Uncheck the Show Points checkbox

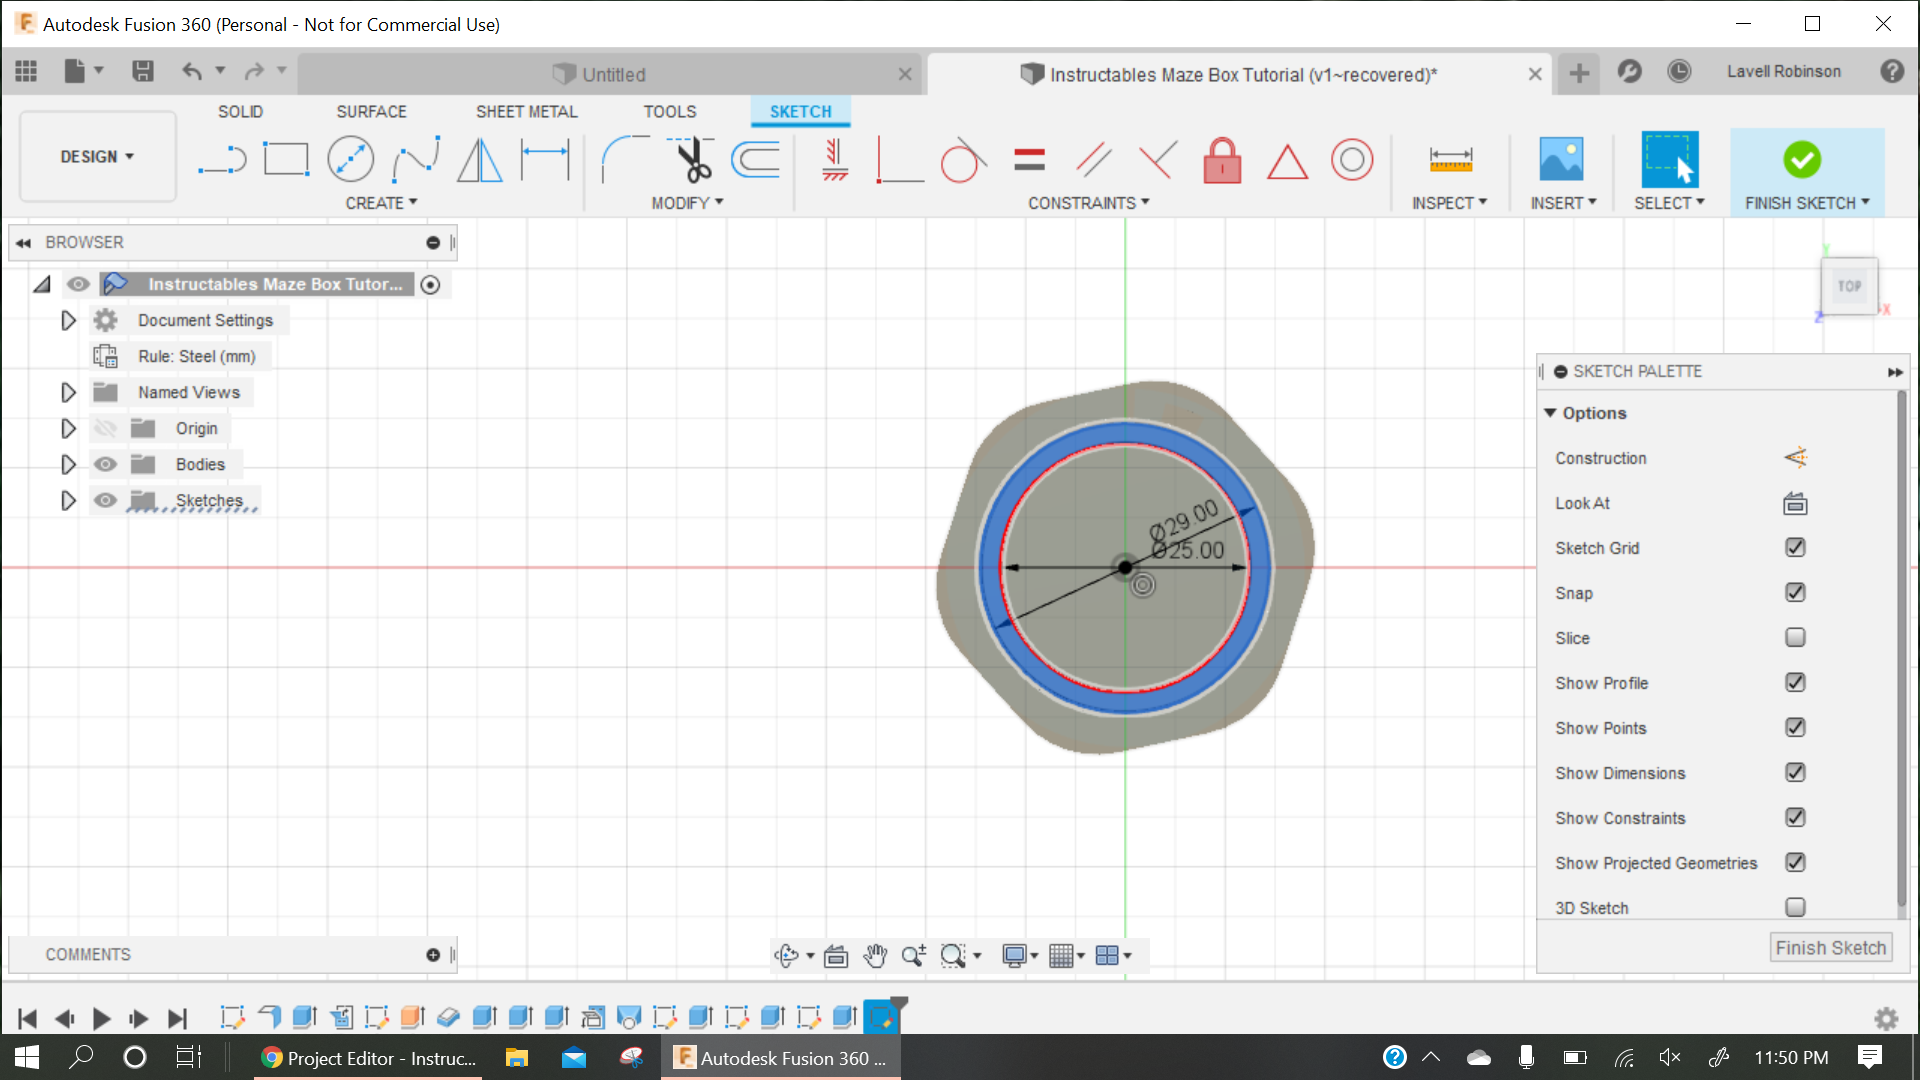1795,728
